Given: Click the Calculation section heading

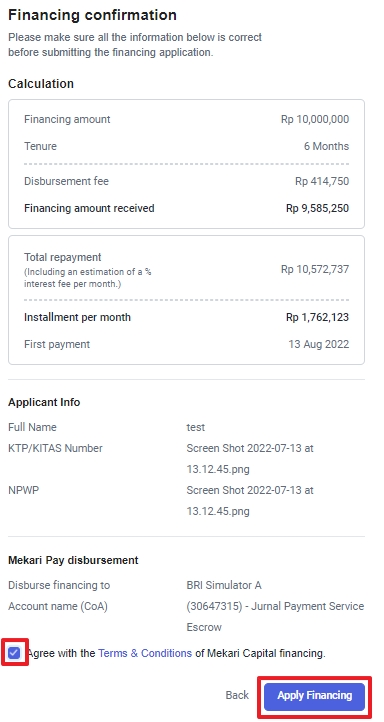Looking at the screenshot, I should pyautogui.click(x=41, y=84).
